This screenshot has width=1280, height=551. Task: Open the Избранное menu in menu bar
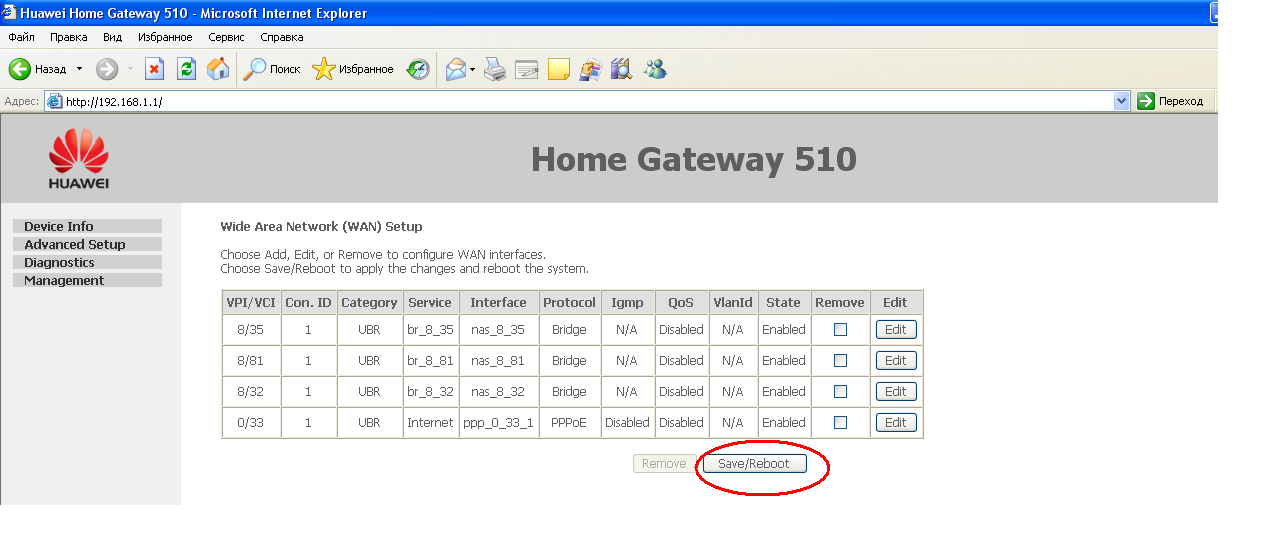tap(165, 37)
